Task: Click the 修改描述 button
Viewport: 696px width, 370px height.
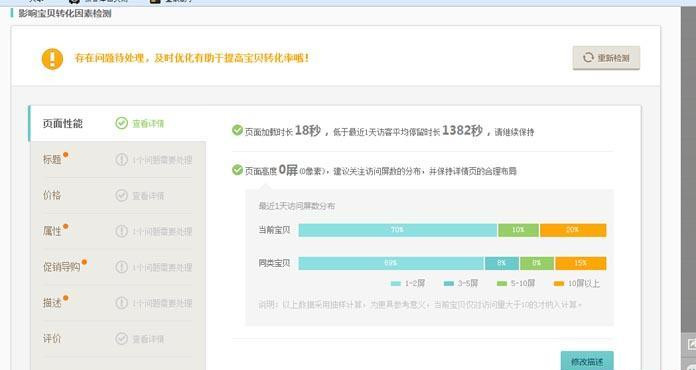Action: [587, 361]
